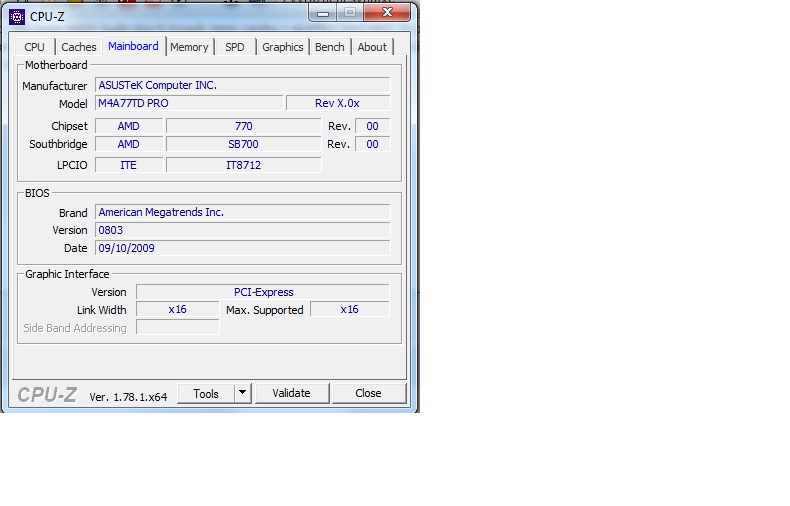The width and height of the screenshot is (790, 506).
Task: Click the Chipset Rev. 00 value
Action: point(372,126)
